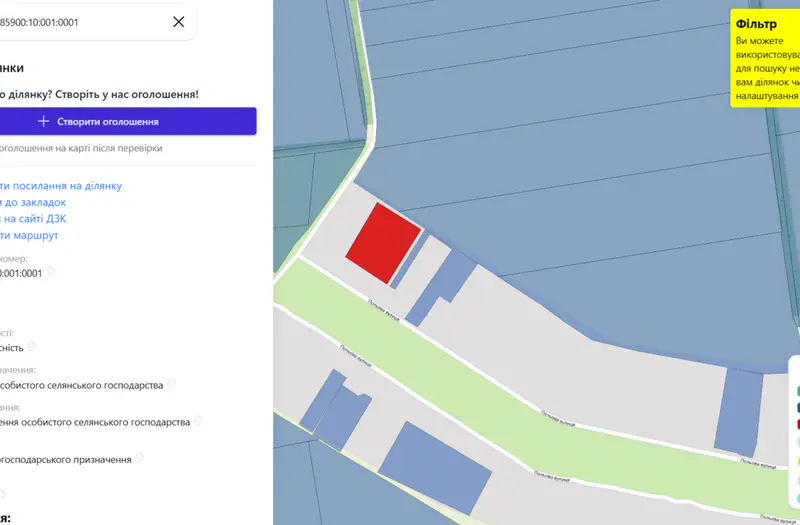Click text оголошення на карті після перевірки

point(80,148)
